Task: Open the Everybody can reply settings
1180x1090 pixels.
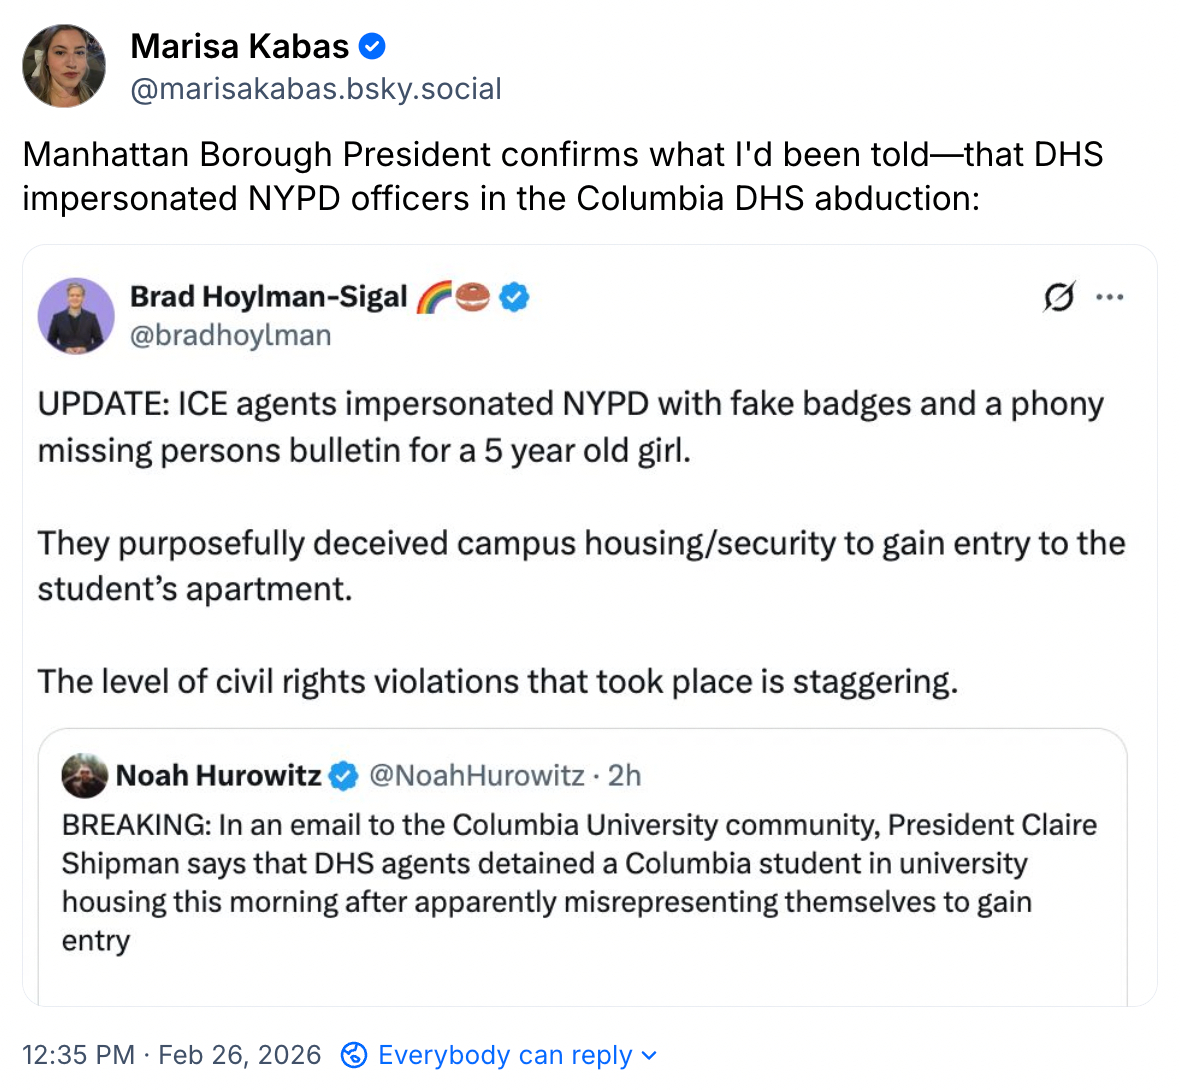Action: (x=505, y=1055)
